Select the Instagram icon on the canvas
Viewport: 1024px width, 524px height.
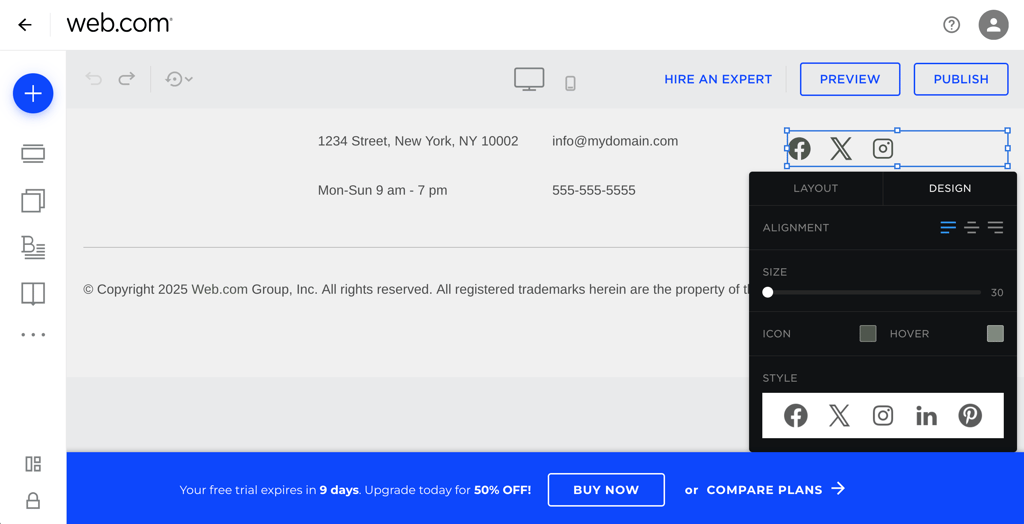pyautogui.click(x=883, y=149)
